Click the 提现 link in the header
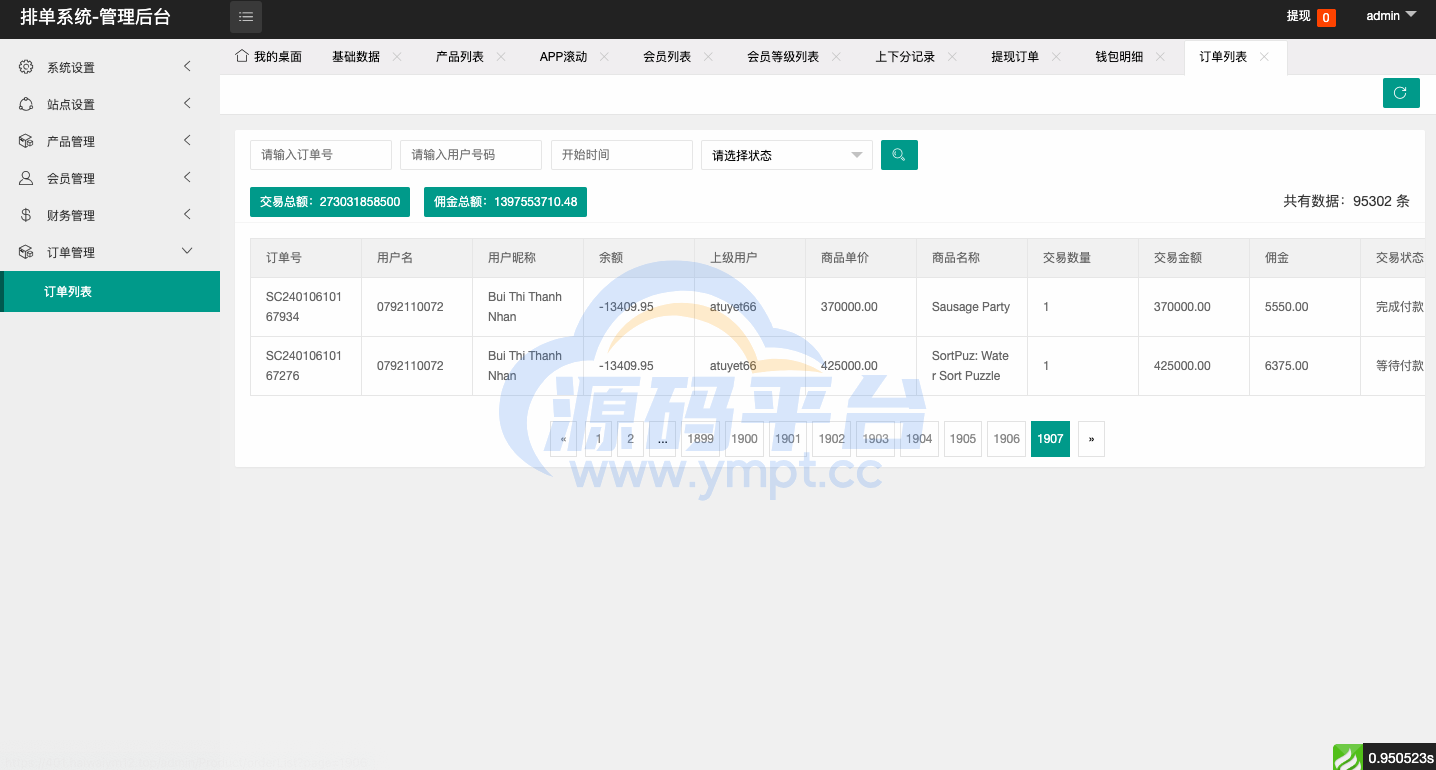Screen dimensions: 1436x770 click(x=1298, y=16)
